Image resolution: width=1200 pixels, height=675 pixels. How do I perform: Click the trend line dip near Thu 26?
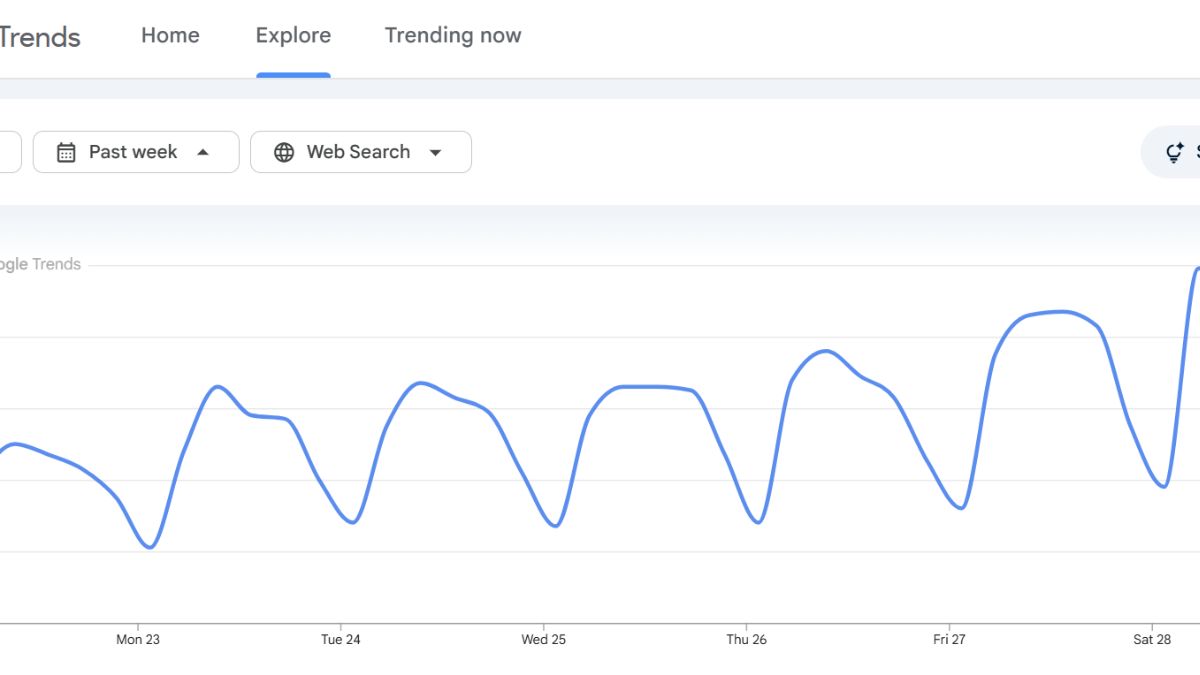(x=757, y=520)
